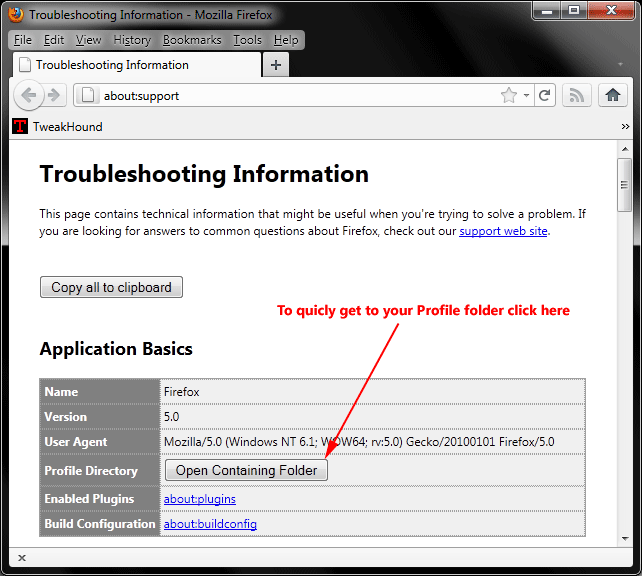Viewport: 642px width, 576px height.
Task: Show more bookmarks chevron
Action: tap(625, 126)
